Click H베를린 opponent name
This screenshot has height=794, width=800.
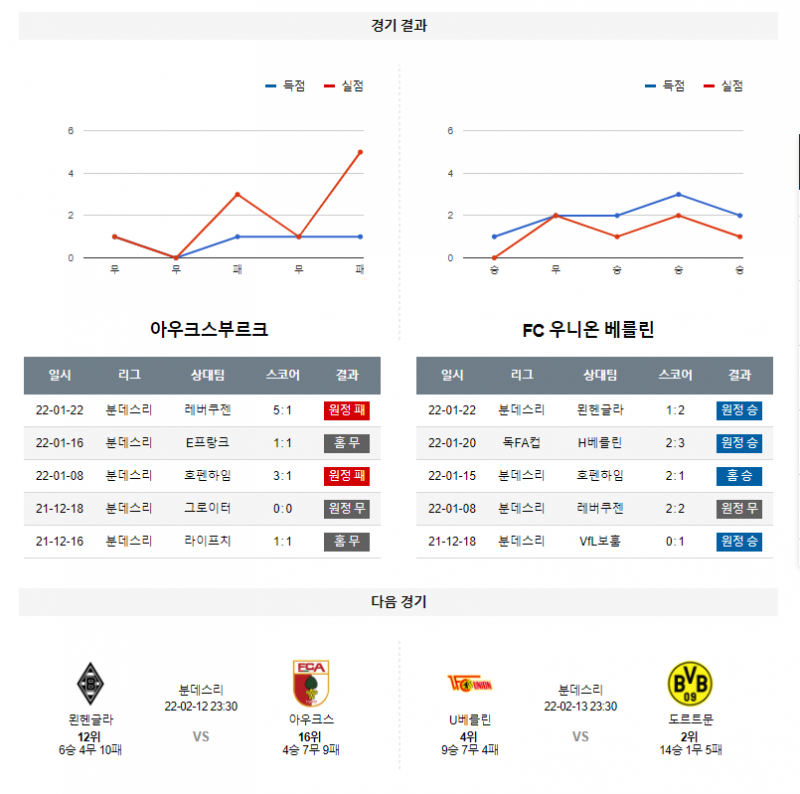(600, 442)
